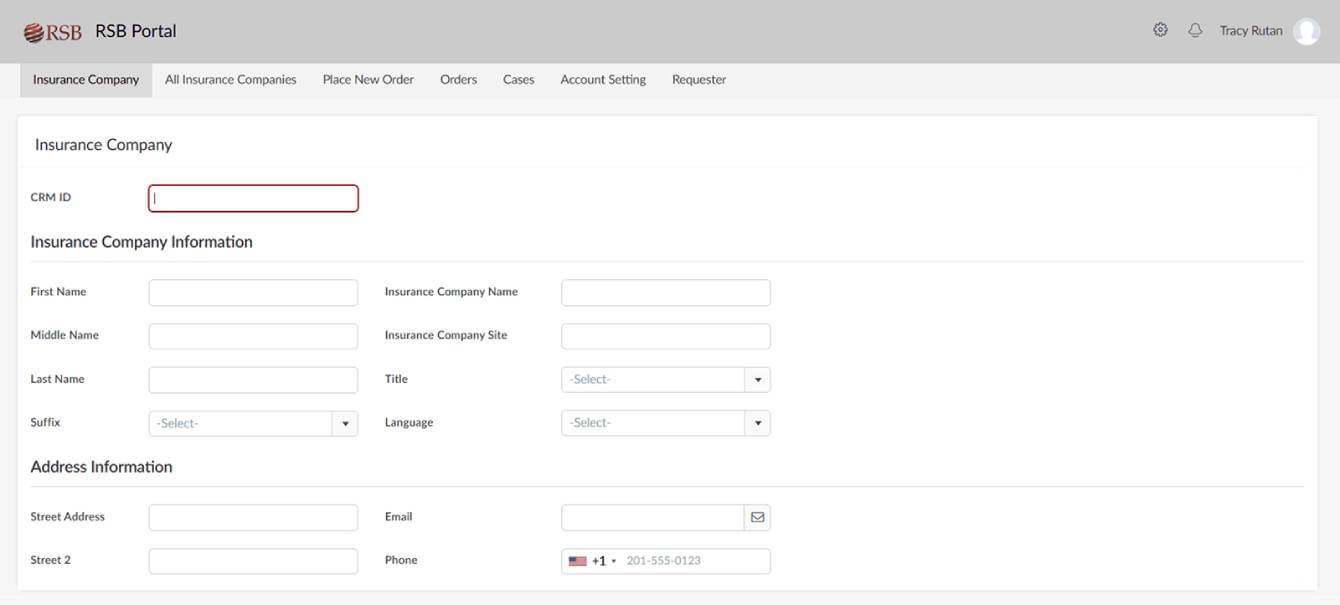
Task: Click the Phone field label
Action: 401,560
